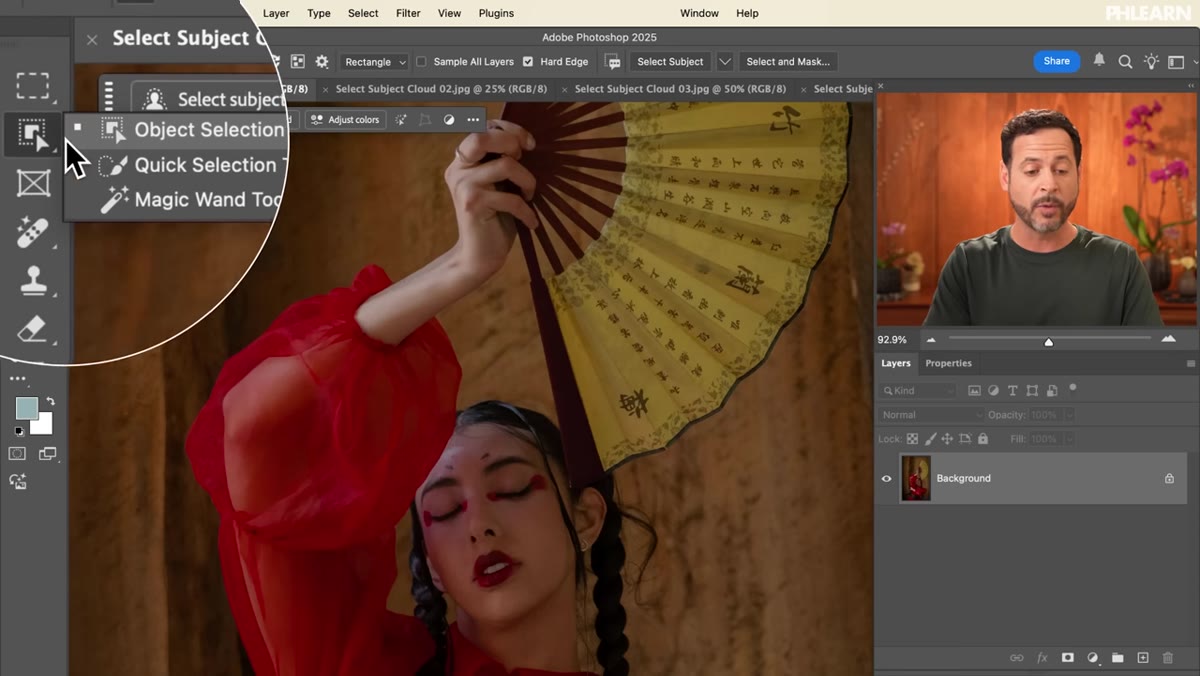Open more options in contextual task bar
This screenshot has height=676, width=1200.
pos(473,120)
